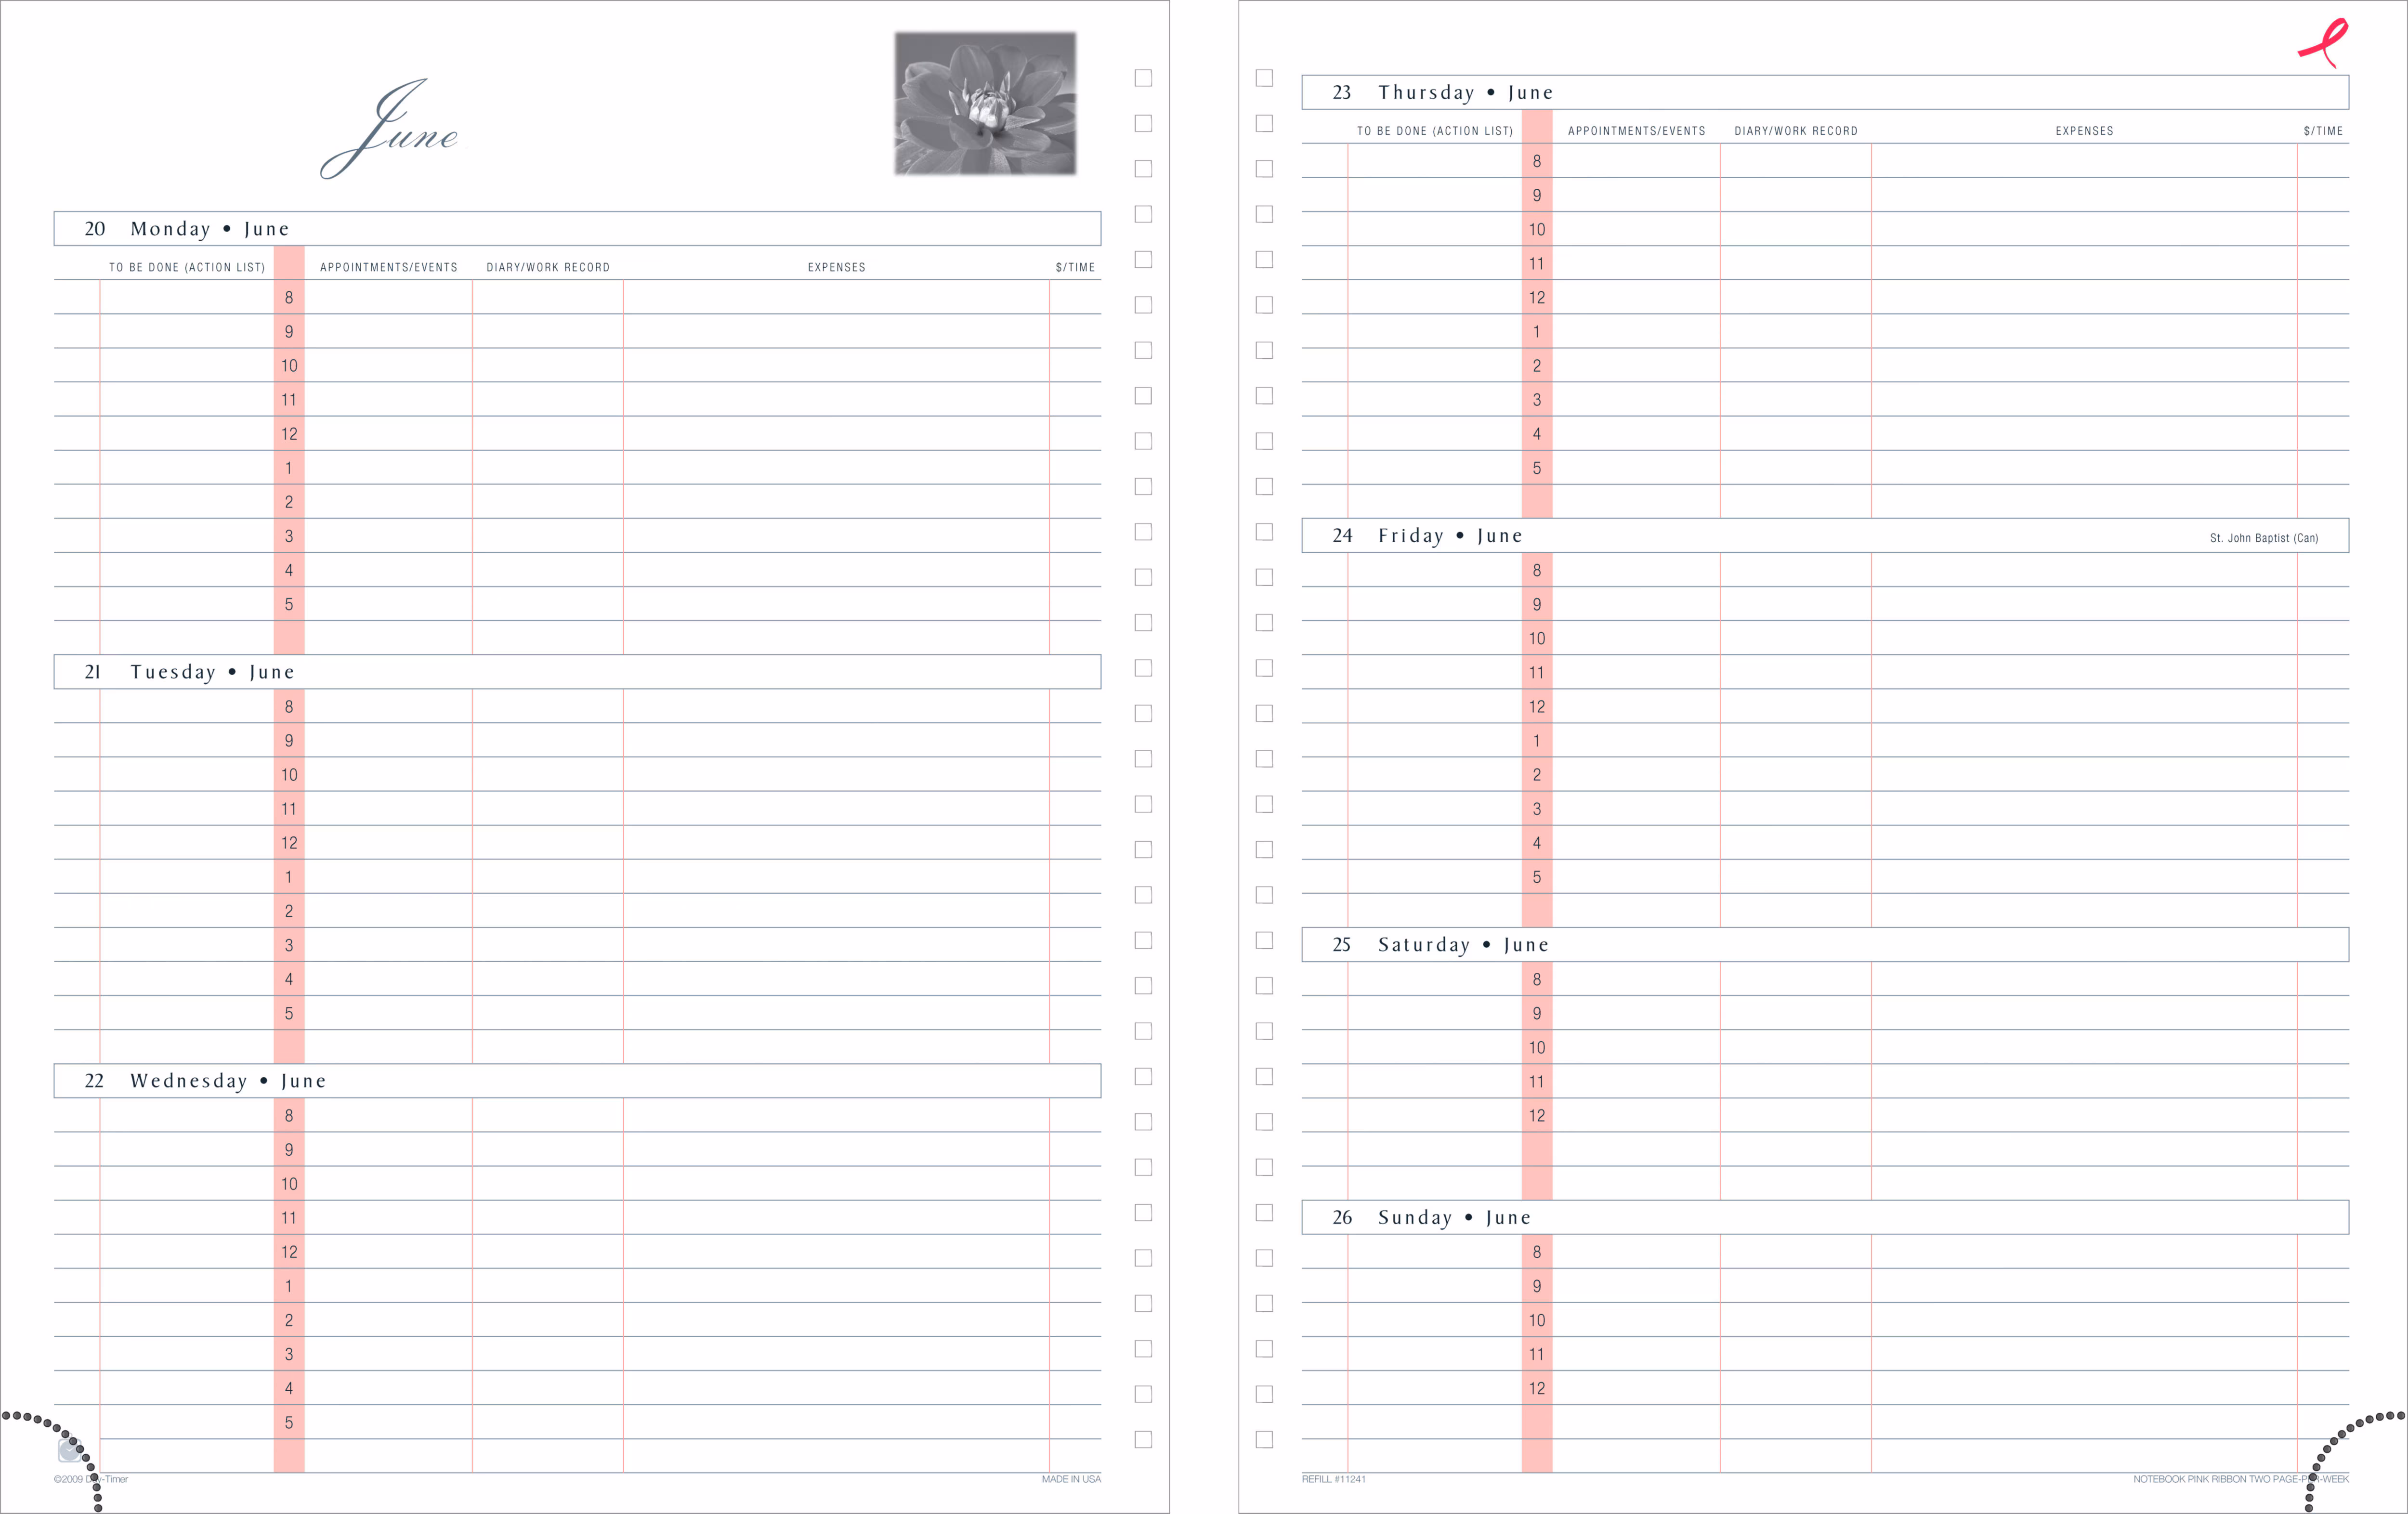Click the "St. John Baptist (Can)" holiday note
The height and width of the screenshot is (1514, 2408).
[x=2264, y=538]
